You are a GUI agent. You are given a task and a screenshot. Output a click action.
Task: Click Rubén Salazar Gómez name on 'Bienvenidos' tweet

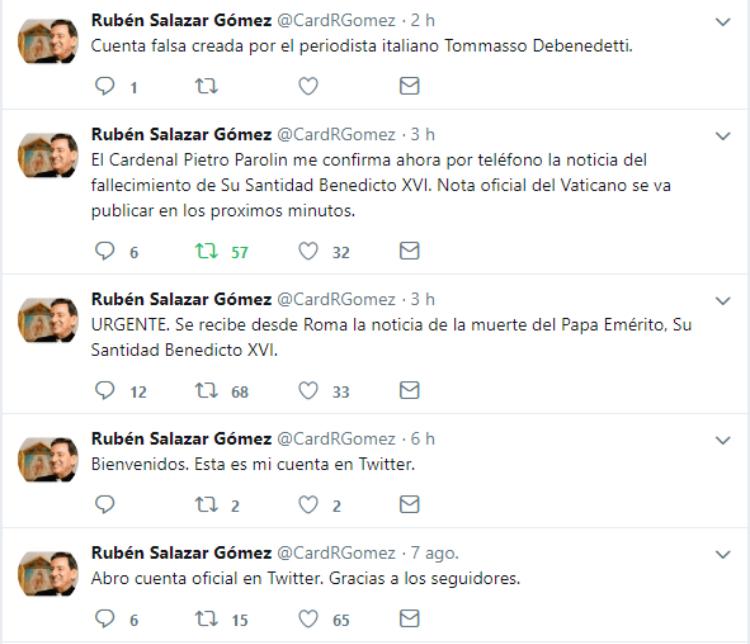coord(181,439)
